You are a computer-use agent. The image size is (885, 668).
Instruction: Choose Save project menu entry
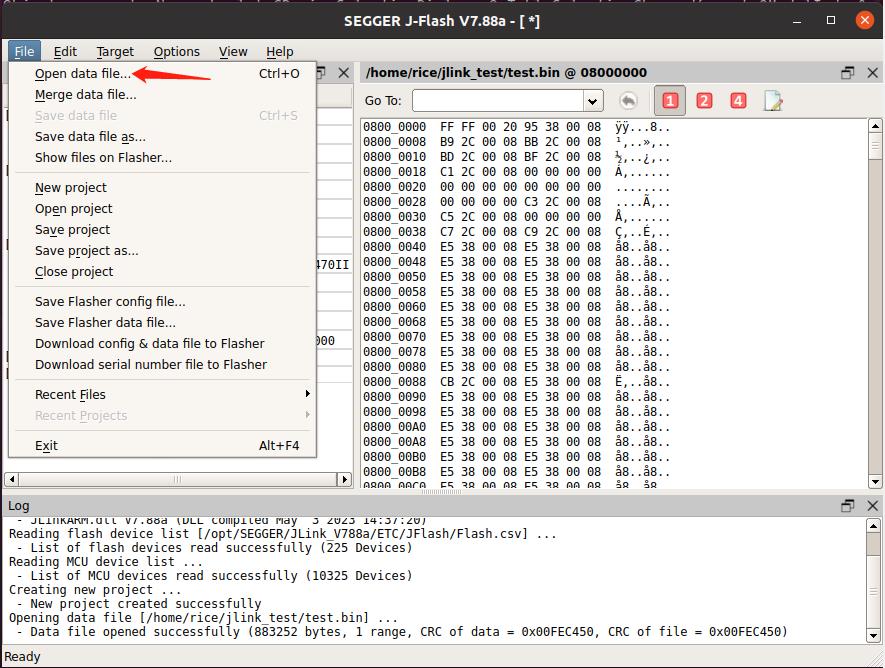(163, 230)
